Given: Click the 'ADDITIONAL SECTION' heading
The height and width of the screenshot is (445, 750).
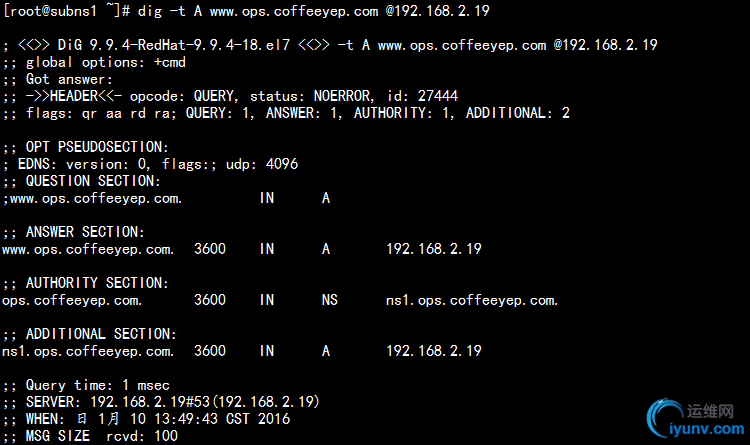Looking at the screenshot, I should click(100, 334).
